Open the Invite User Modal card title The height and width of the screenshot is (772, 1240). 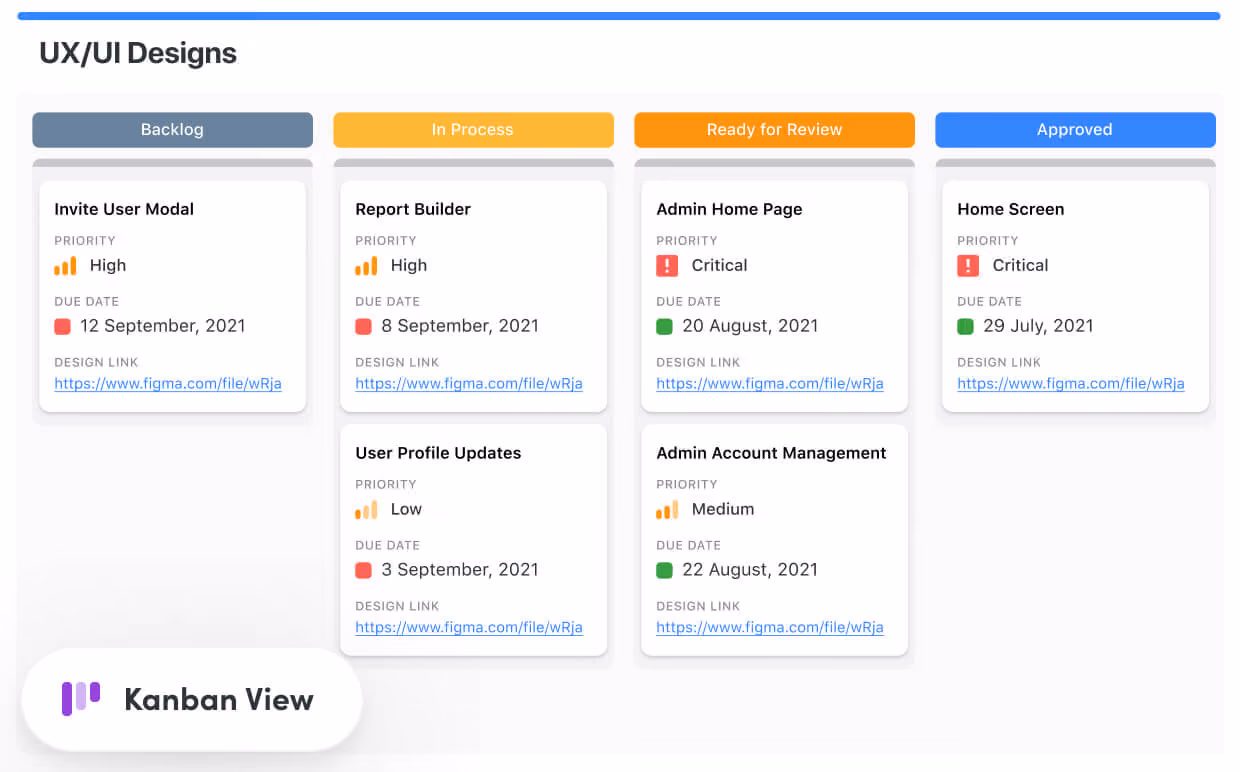124,209
